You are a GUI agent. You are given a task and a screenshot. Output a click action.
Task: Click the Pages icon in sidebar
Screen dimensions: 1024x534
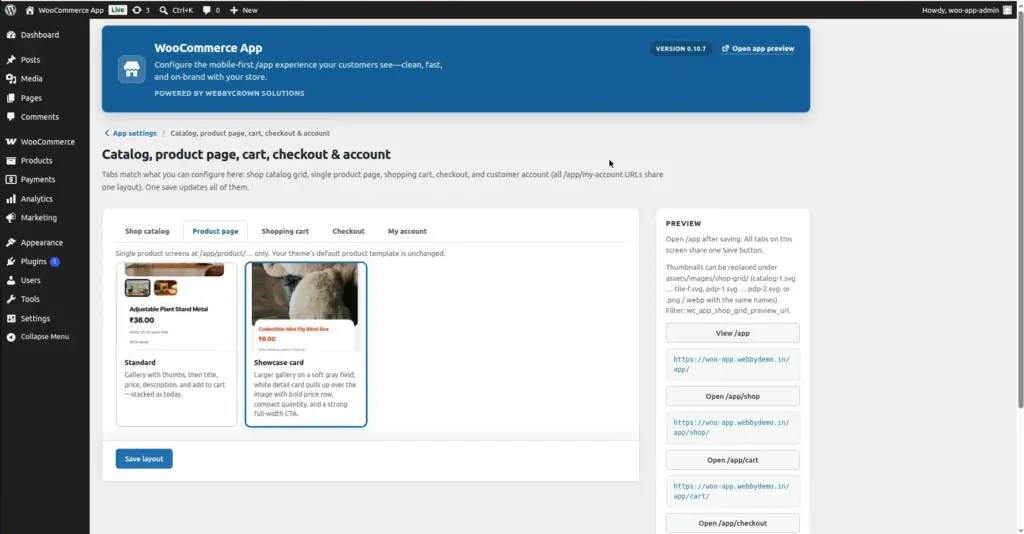pos(11,98)
